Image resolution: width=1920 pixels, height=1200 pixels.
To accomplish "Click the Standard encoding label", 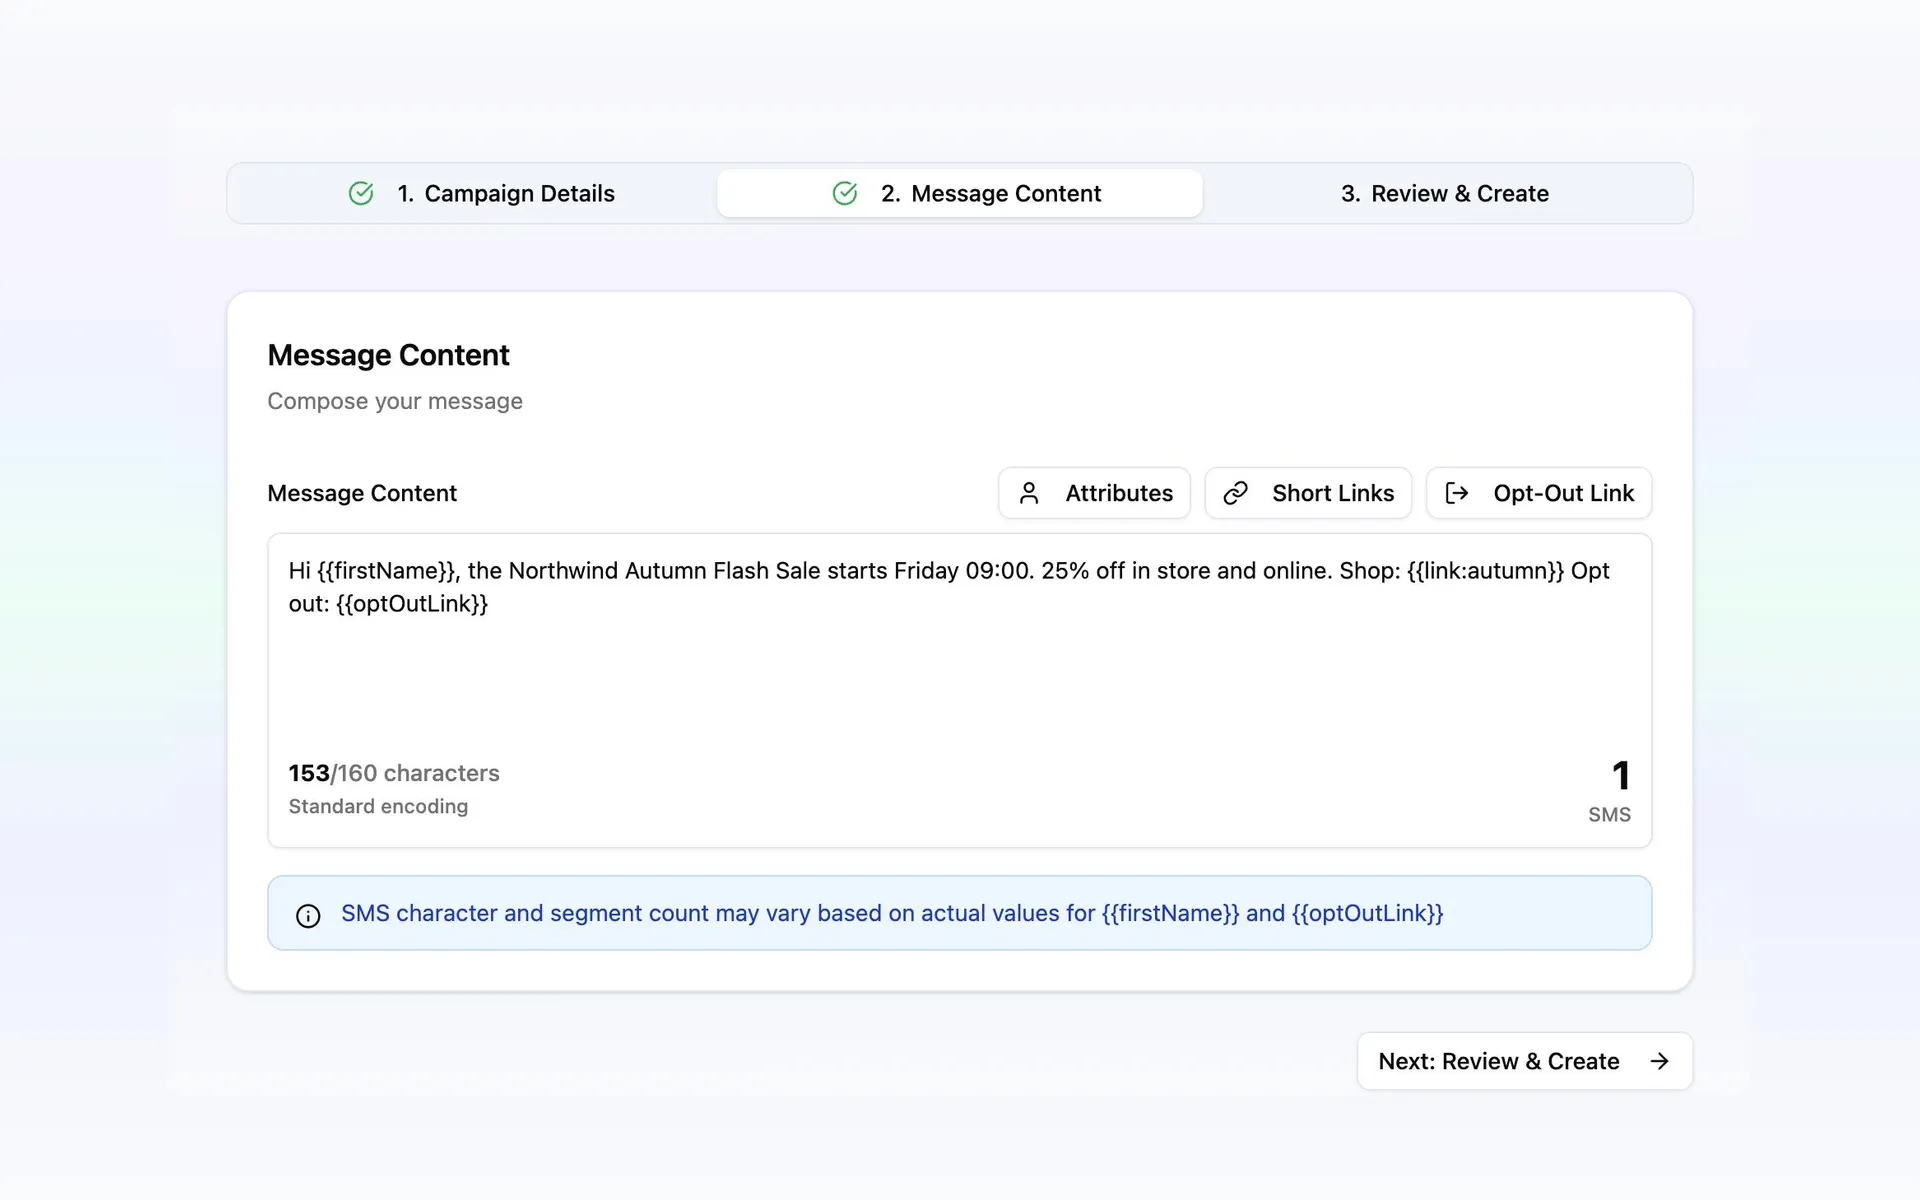I will click(x=378, y=806).
